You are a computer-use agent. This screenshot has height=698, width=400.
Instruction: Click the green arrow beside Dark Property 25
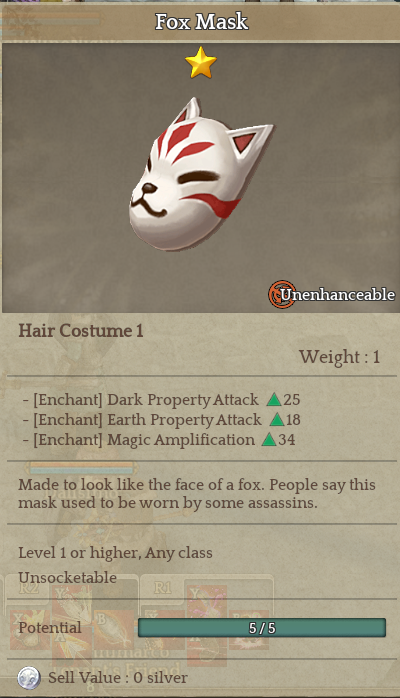274,400
